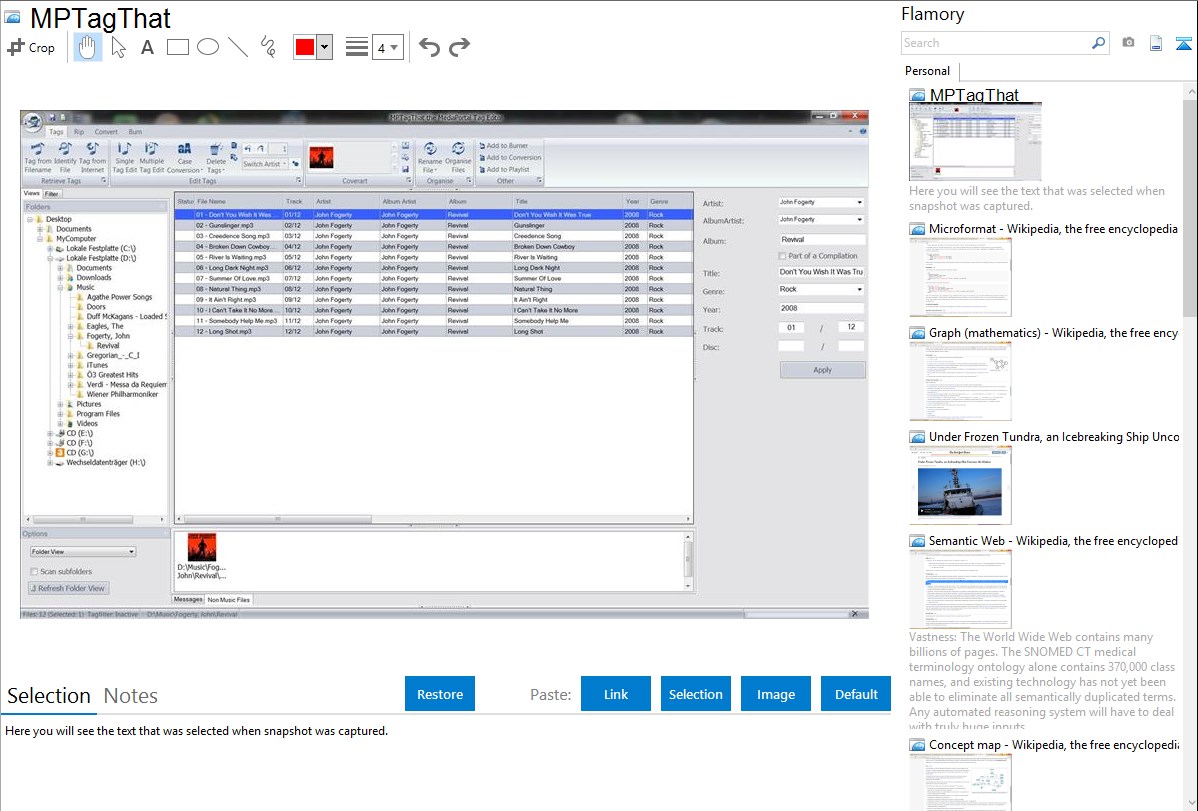This screenshot has height=811, width=1198.
Task: Open Single Tag Edit in MPTagThat
Action: 125,157
